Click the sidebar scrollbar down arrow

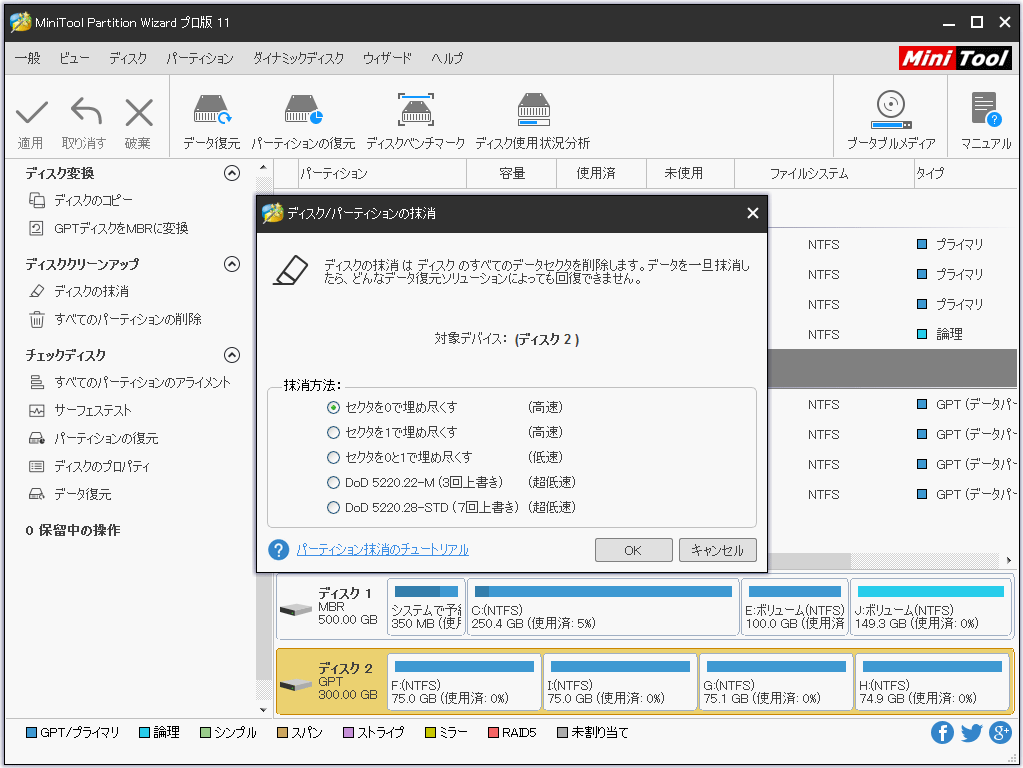(263, 709)
